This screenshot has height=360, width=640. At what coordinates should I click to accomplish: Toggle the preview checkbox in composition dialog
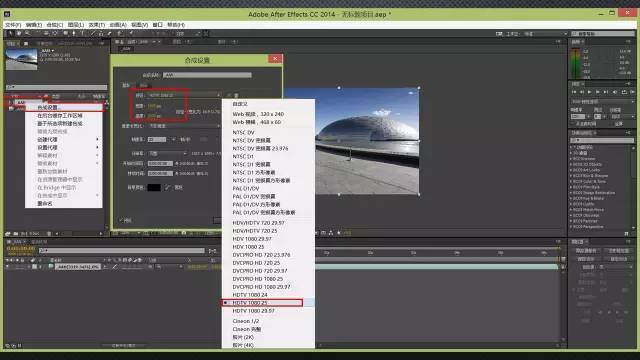pos(121,220)
